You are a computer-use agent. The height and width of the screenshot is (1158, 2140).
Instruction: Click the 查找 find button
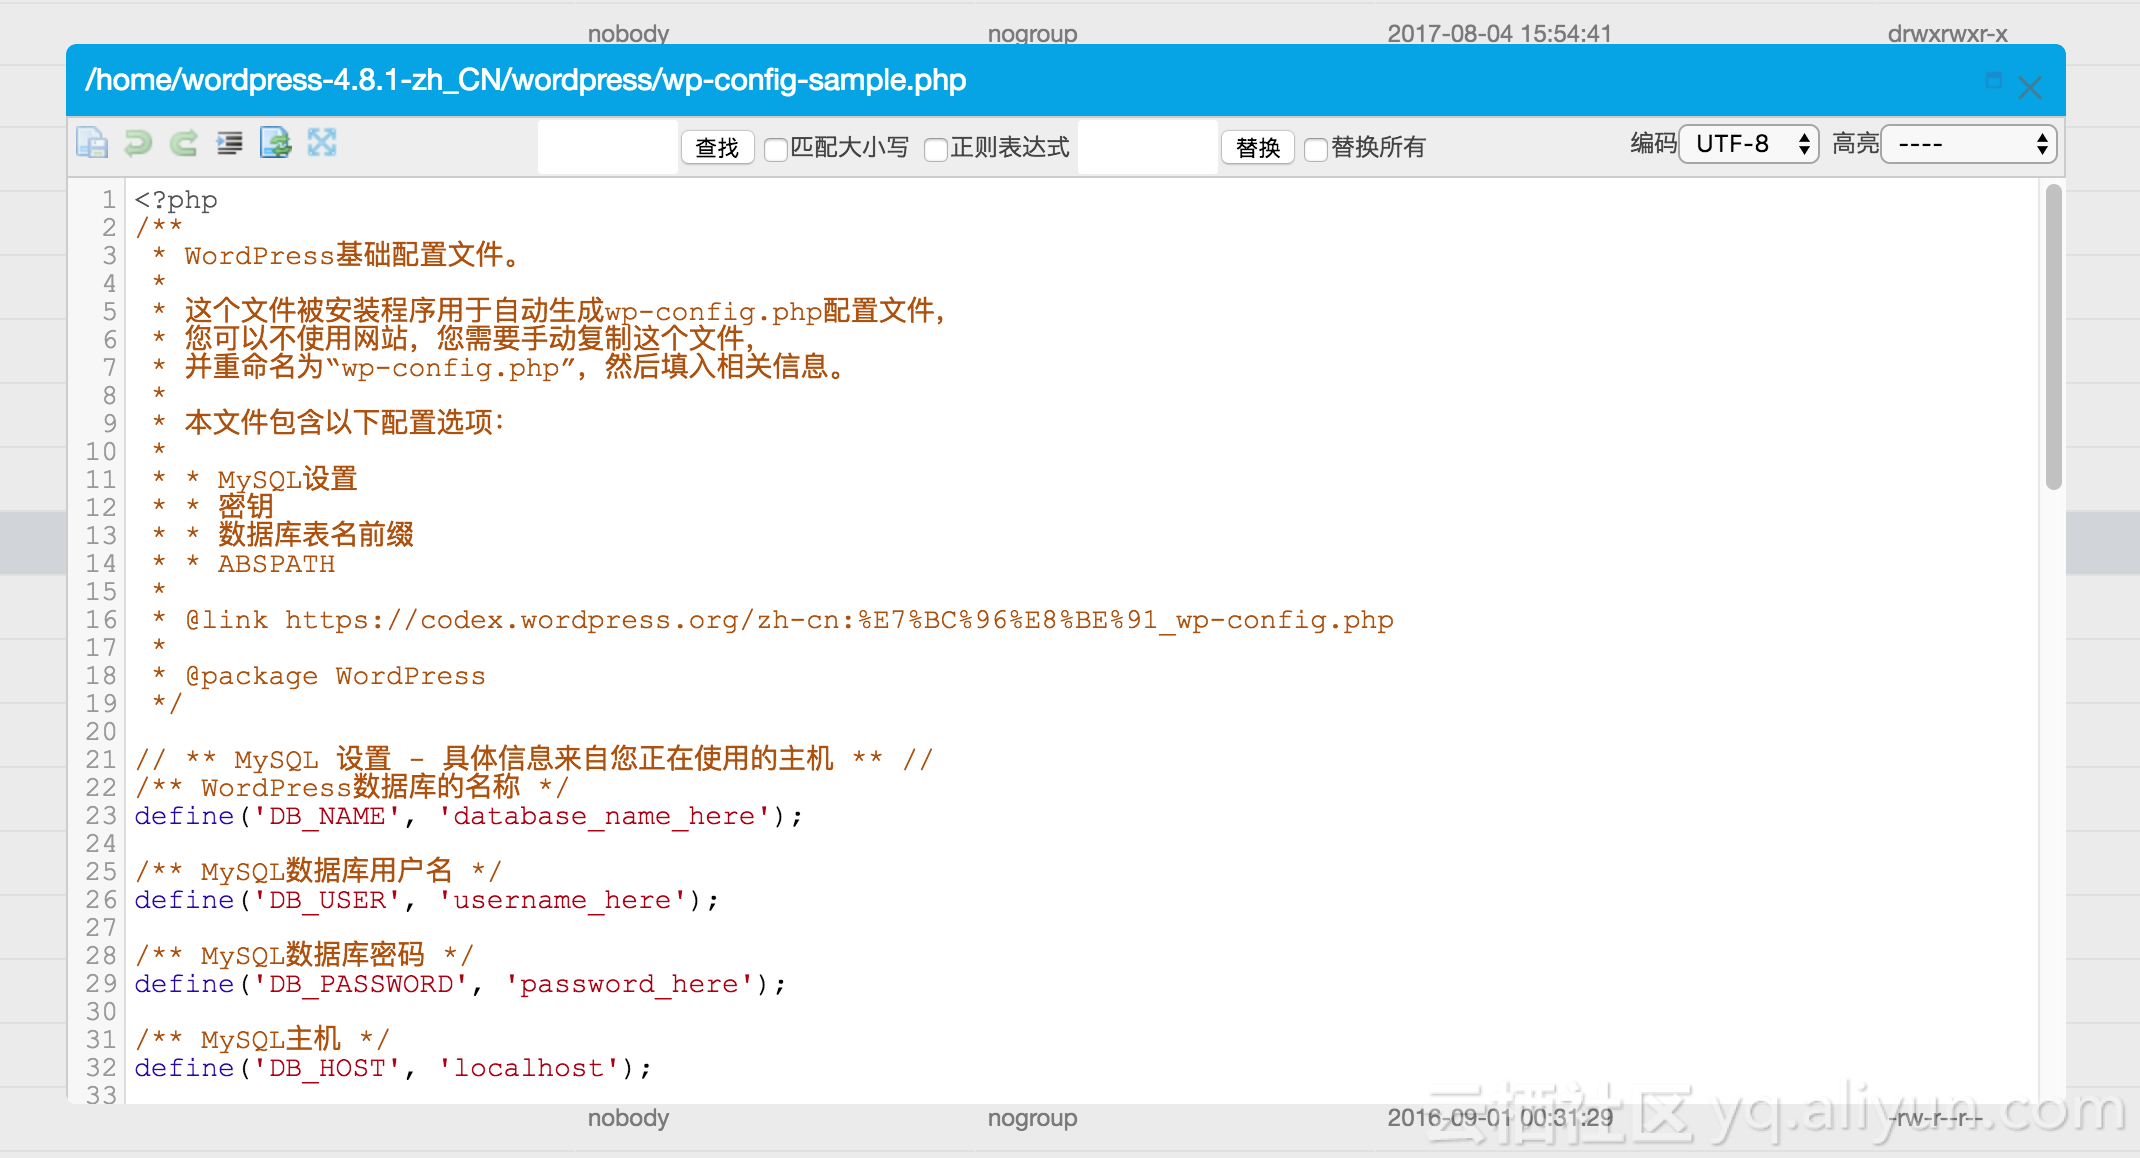coord(717,148)
